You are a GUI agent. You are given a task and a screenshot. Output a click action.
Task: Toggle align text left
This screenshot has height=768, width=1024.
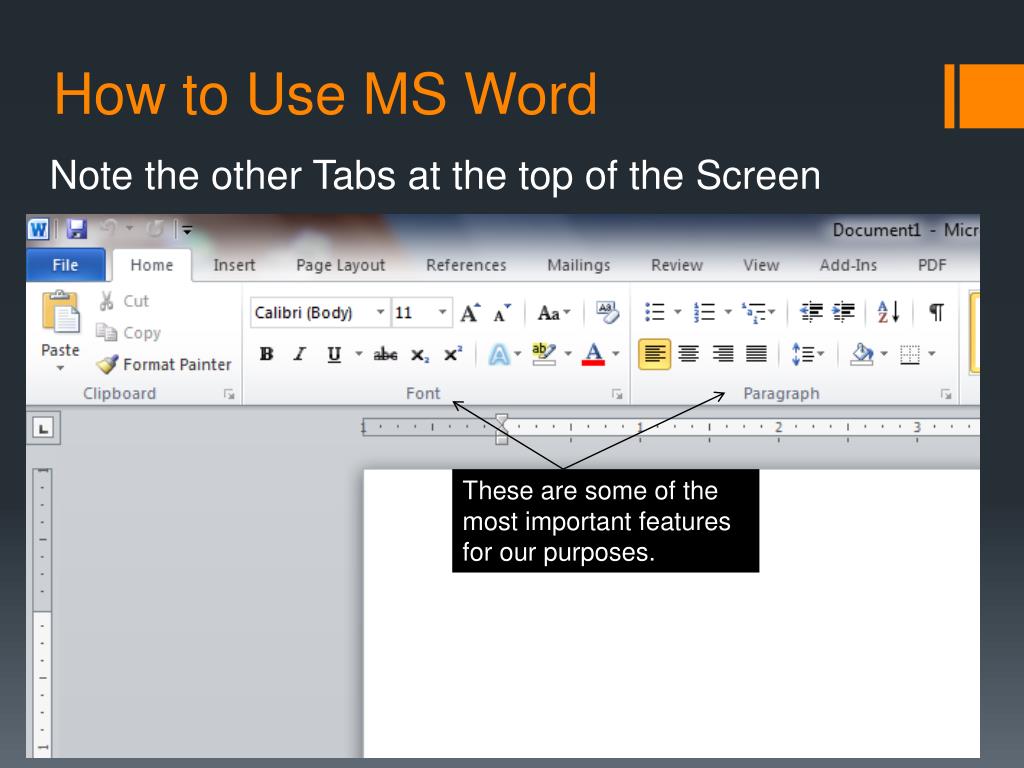(x=654, y=354)
